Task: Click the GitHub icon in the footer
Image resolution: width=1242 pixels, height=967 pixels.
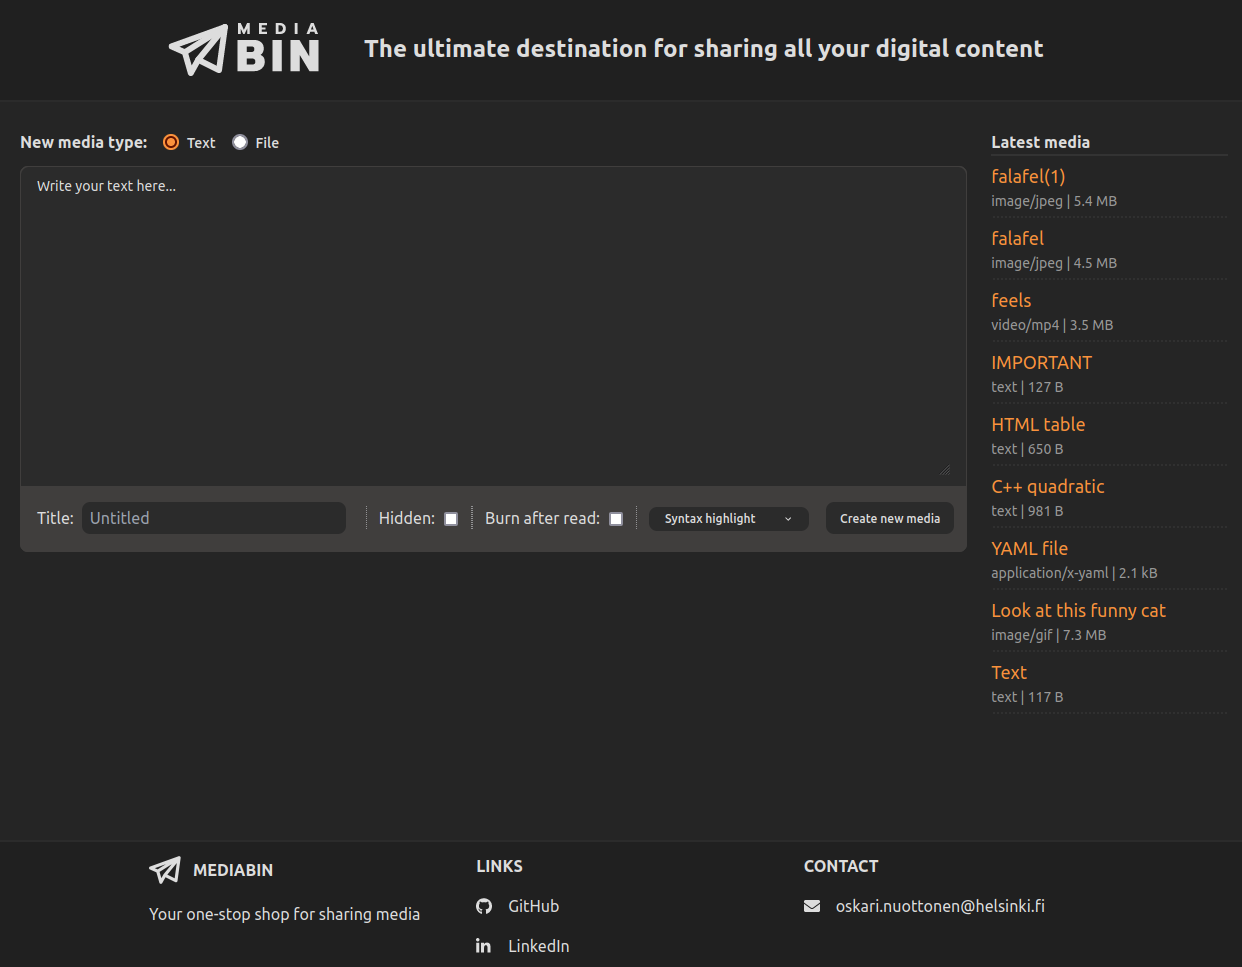Action: click(x=484, y=906)
